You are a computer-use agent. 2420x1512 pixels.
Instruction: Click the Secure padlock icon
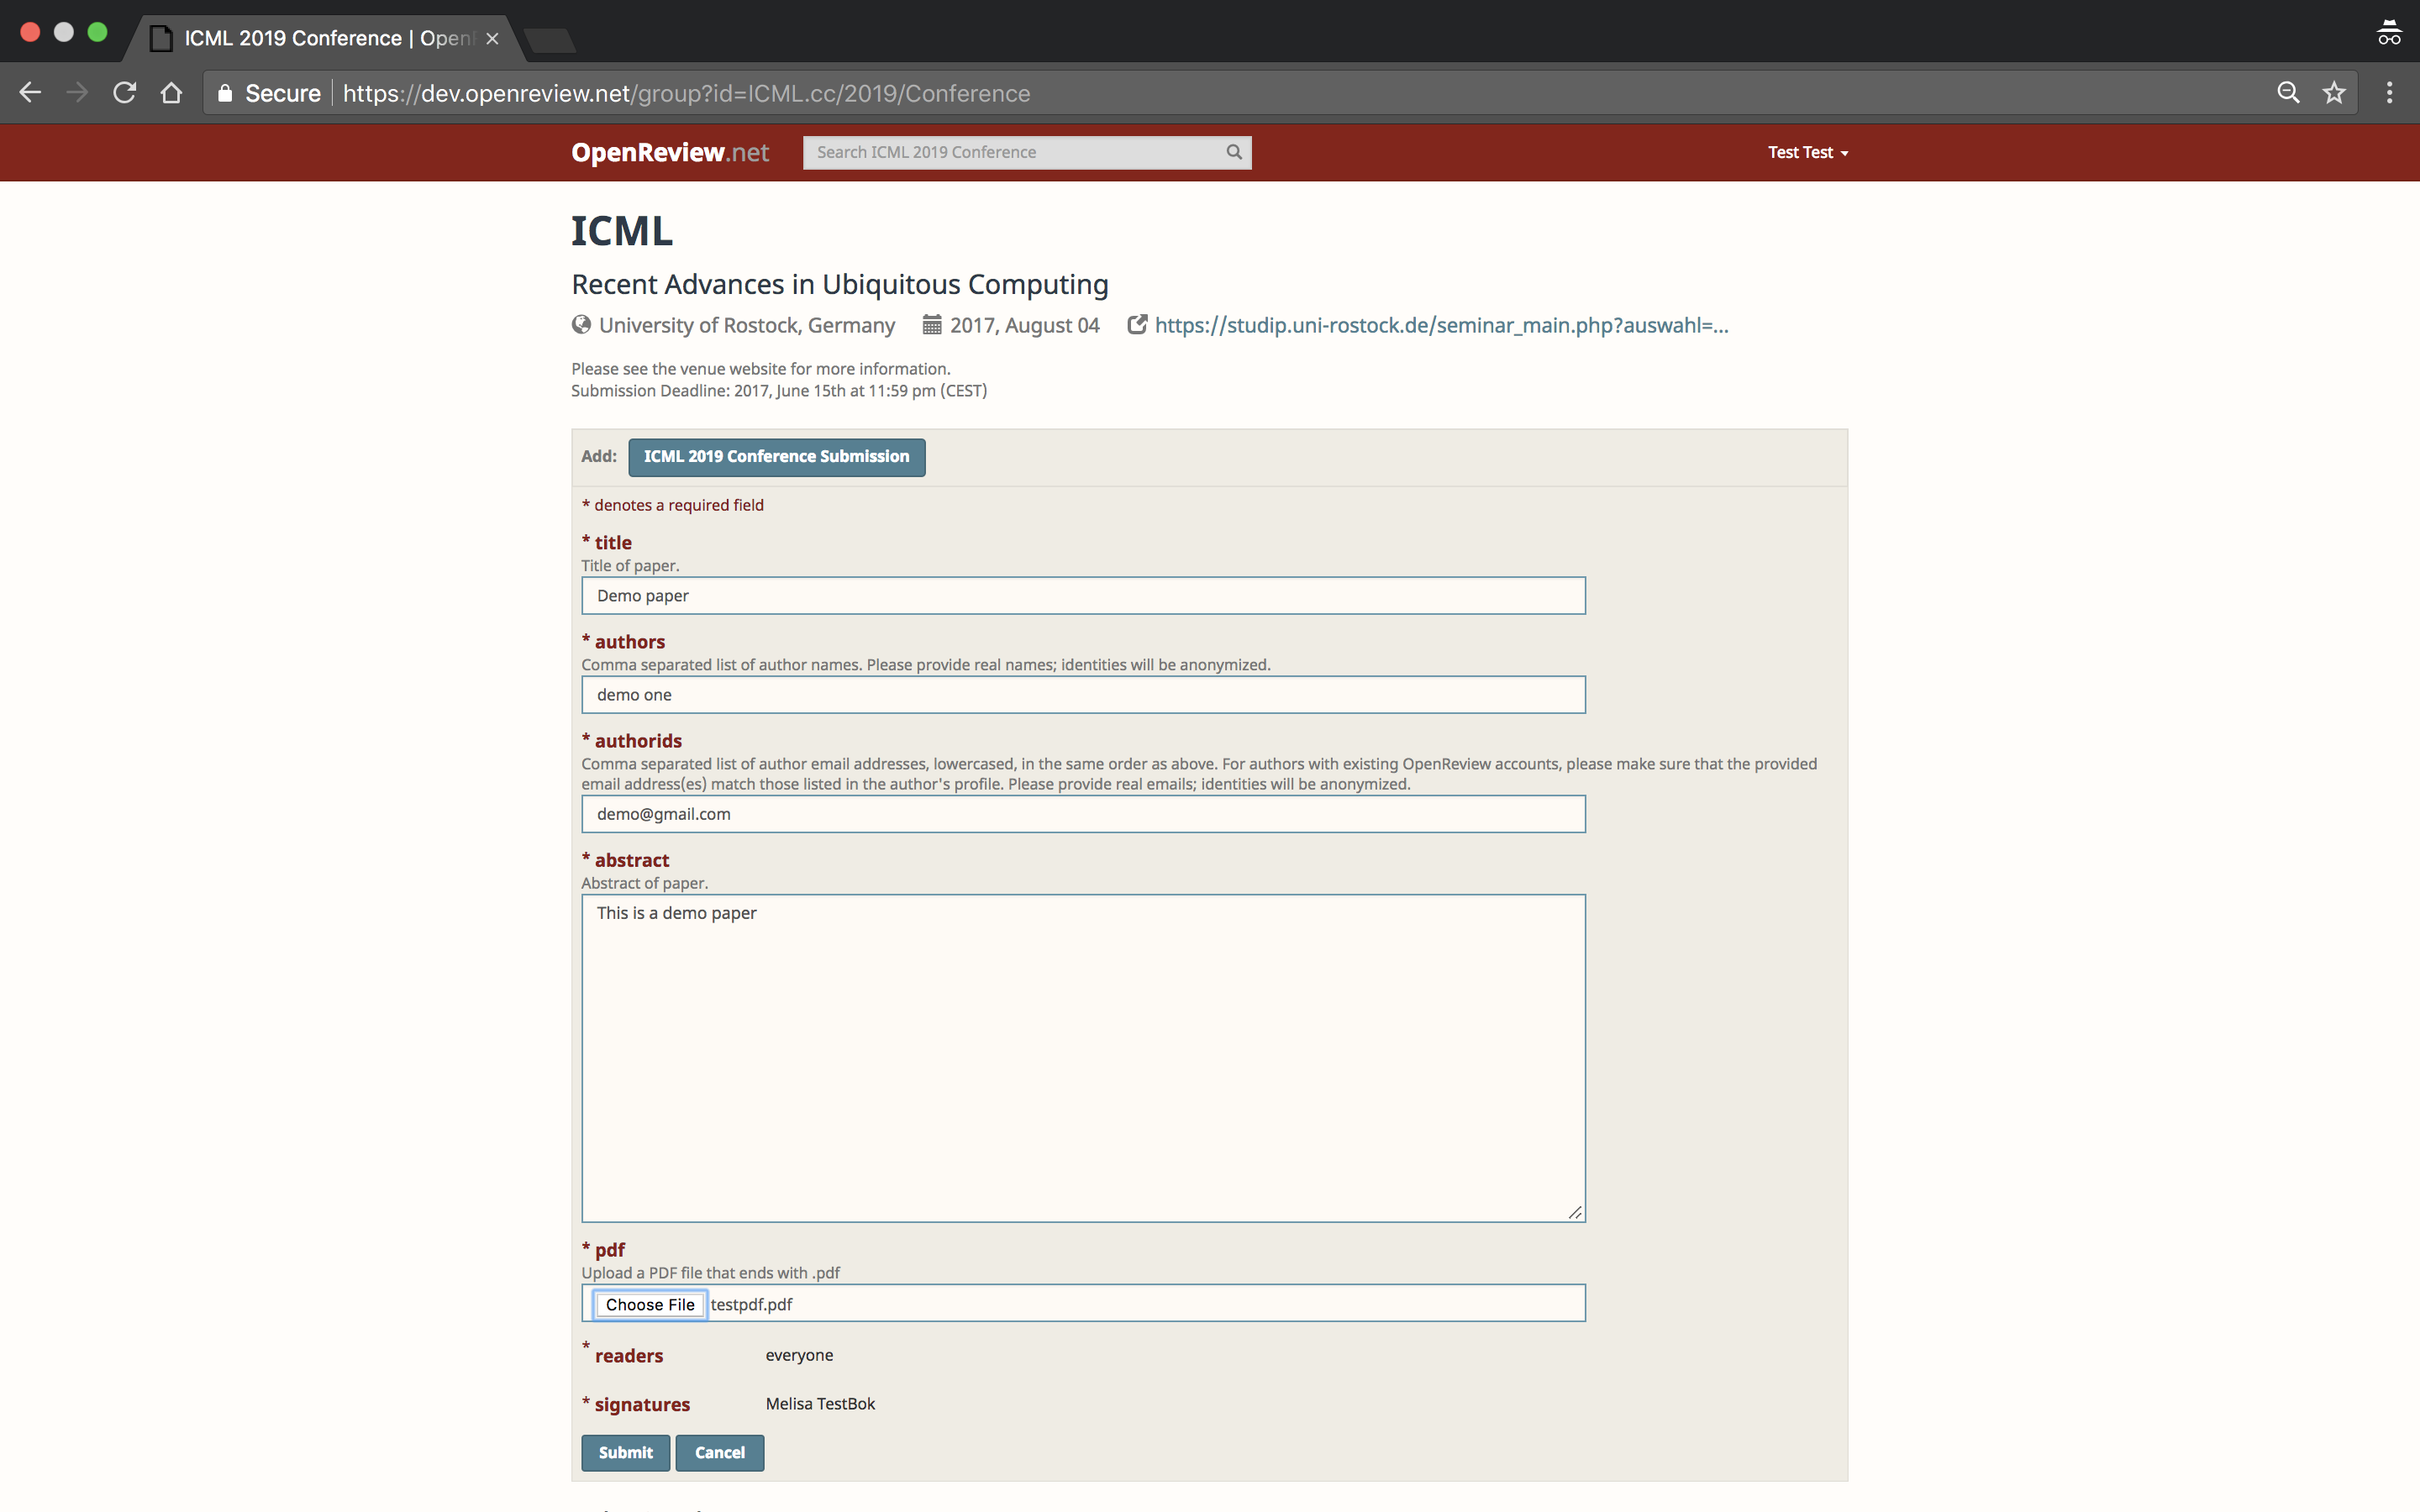pos(225,93)
